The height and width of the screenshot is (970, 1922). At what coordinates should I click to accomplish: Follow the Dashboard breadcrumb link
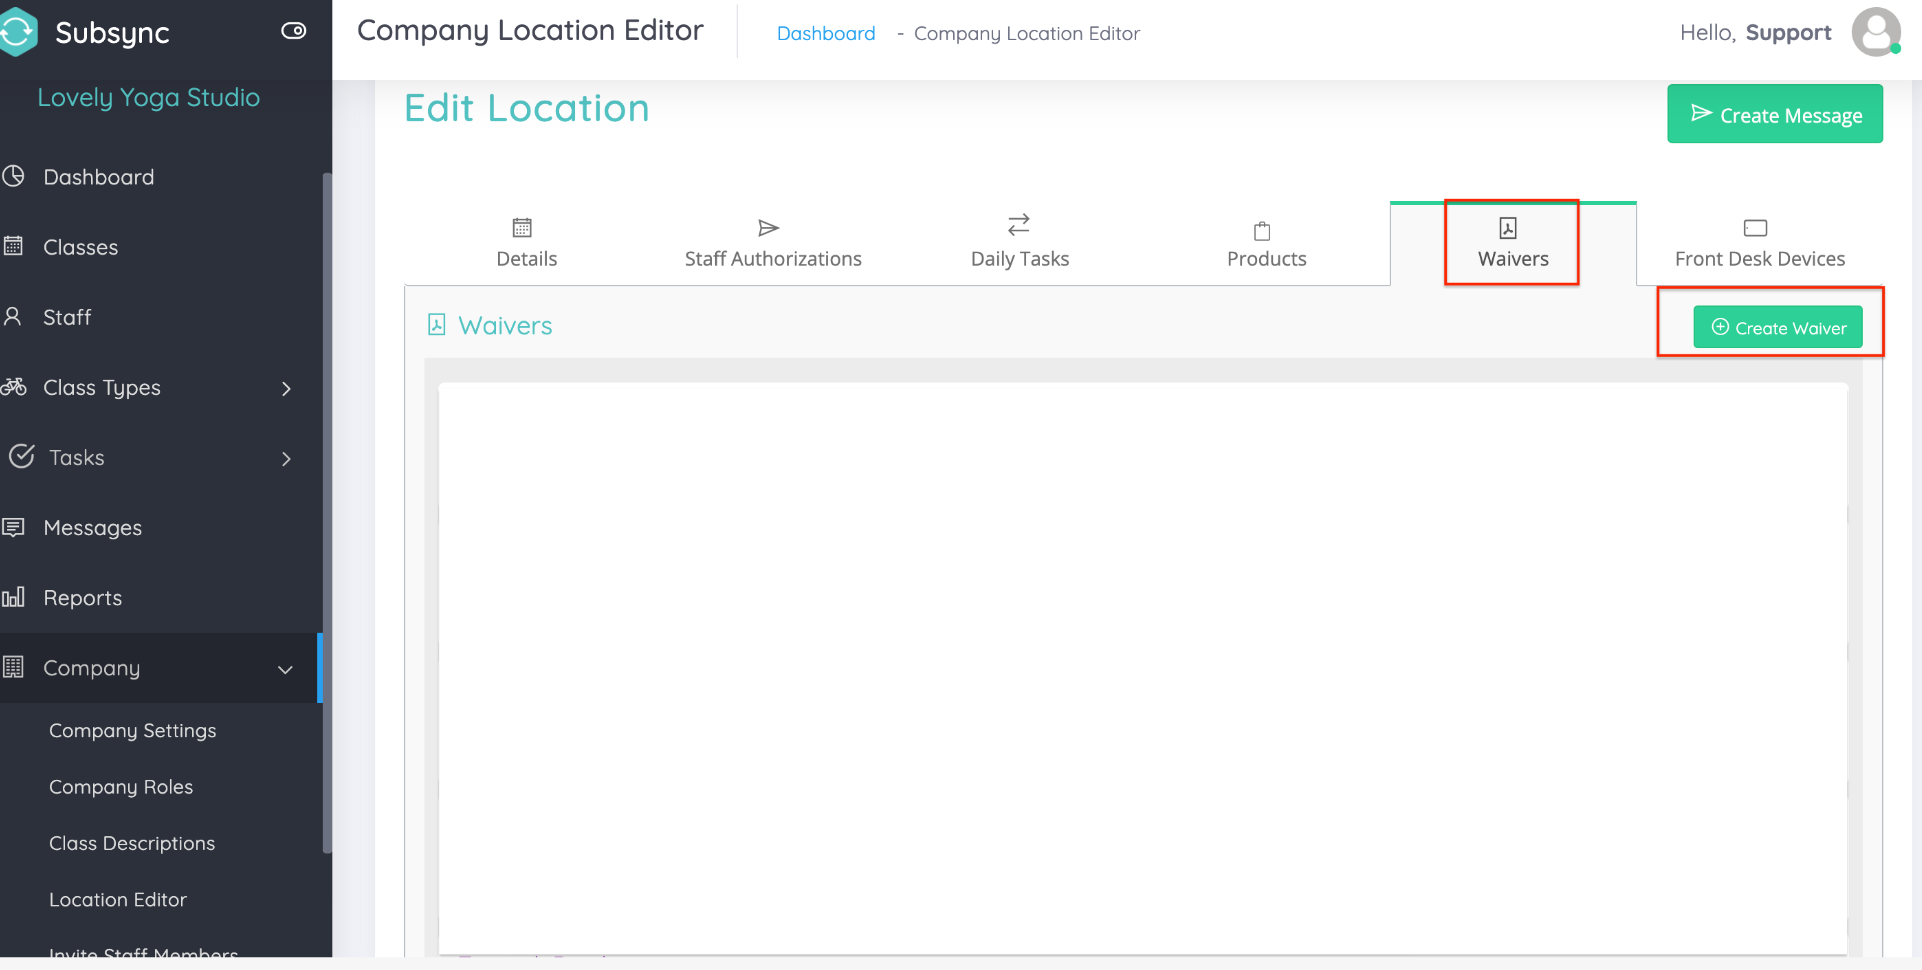pos(825,33)
